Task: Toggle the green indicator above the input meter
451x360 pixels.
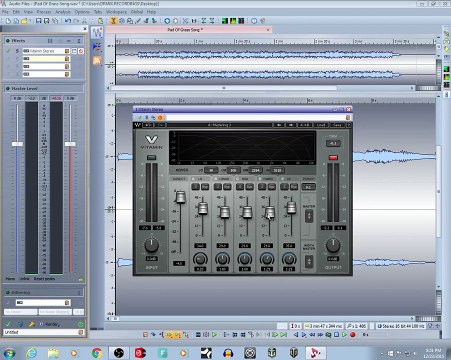Action: pyautogui.click(x=151, y=157)
